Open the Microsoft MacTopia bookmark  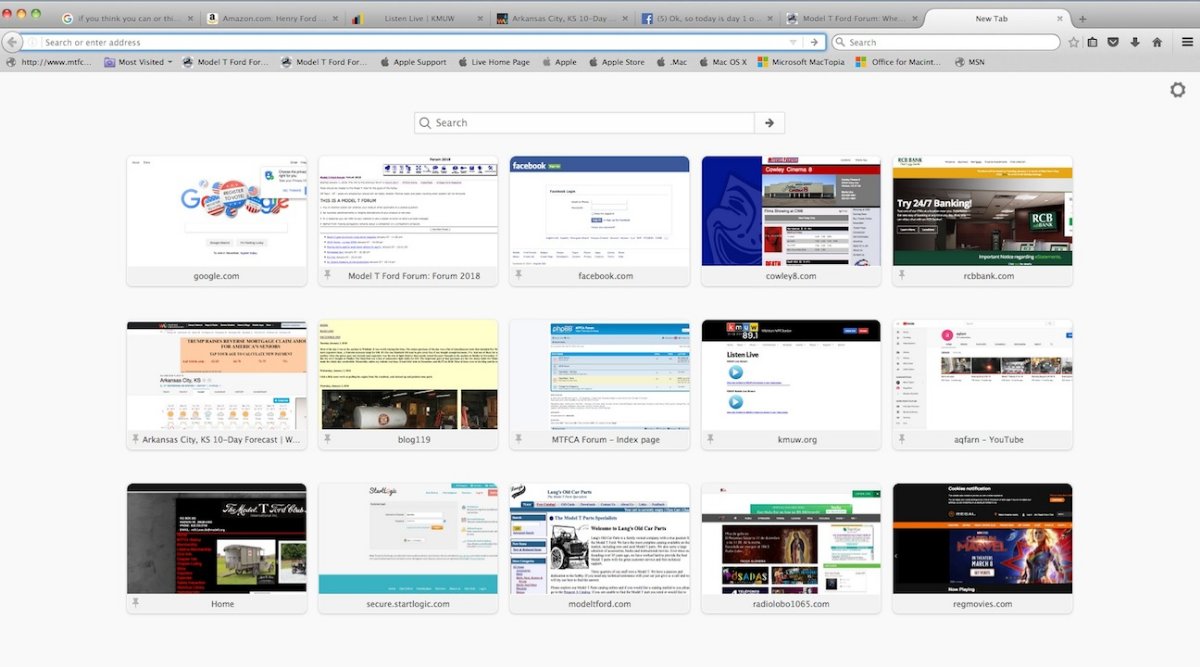point(800,62)
